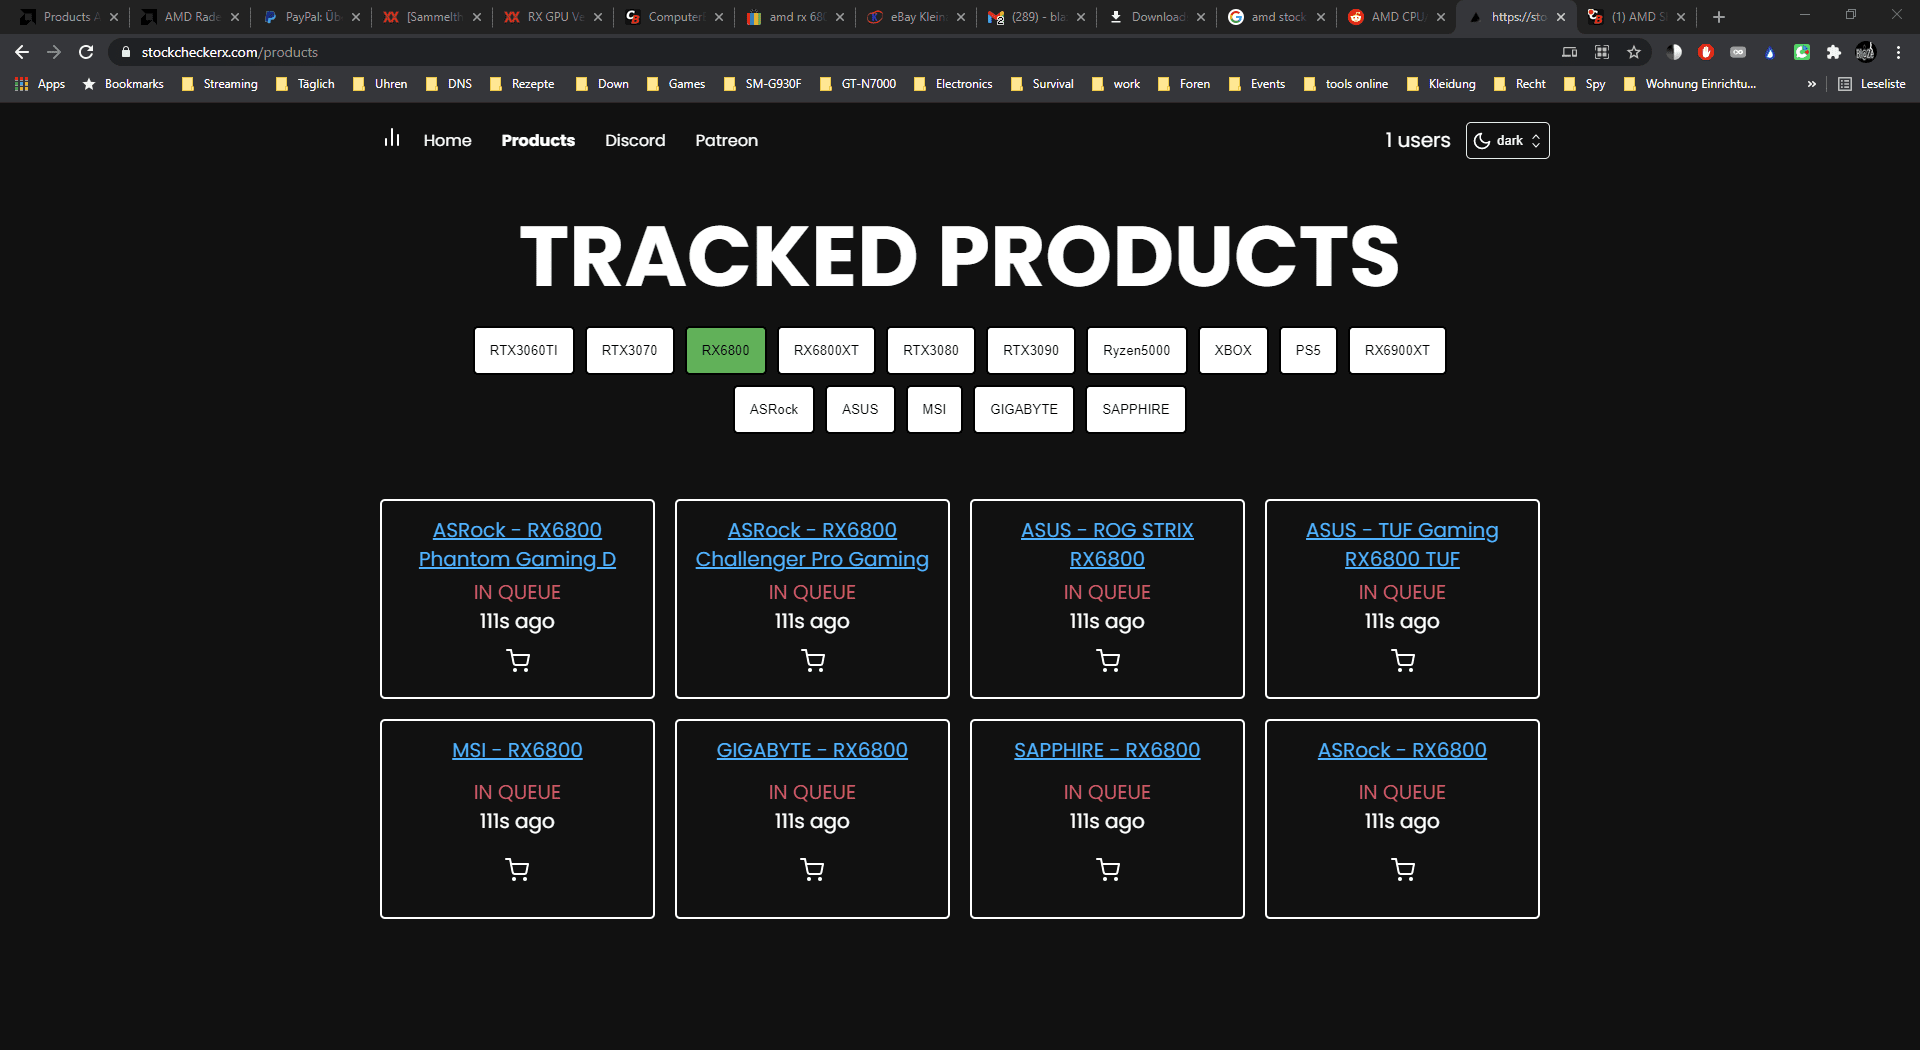
Task: Click the cart icon under ASUS ROG STRIX RX6800
Action: pyautogui.click(x=1108, y=660)
